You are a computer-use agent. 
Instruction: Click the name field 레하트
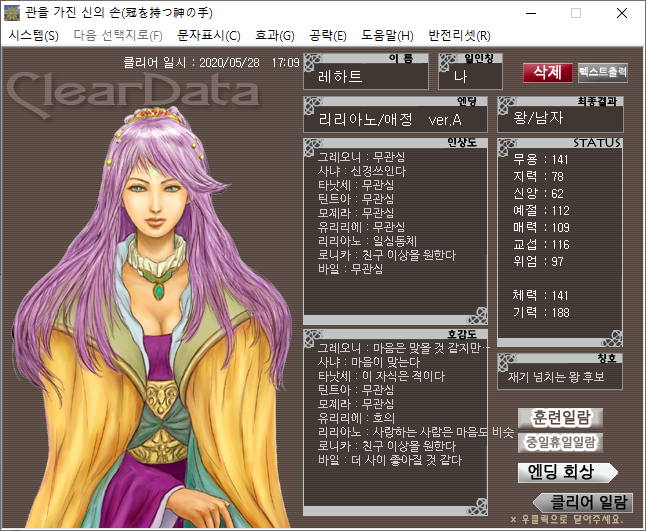pyautogui.click(x=366, y=77)
